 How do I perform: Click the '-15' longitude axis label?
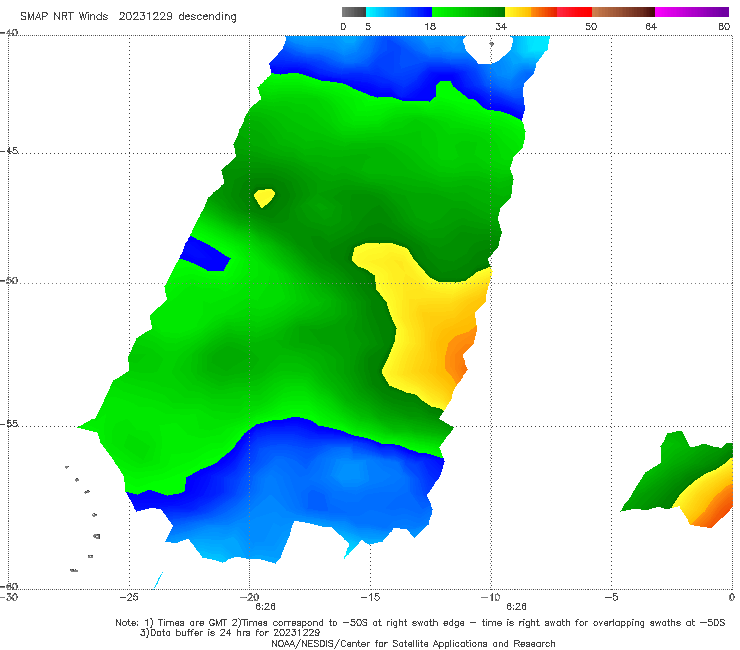click(x=370, y=597)
